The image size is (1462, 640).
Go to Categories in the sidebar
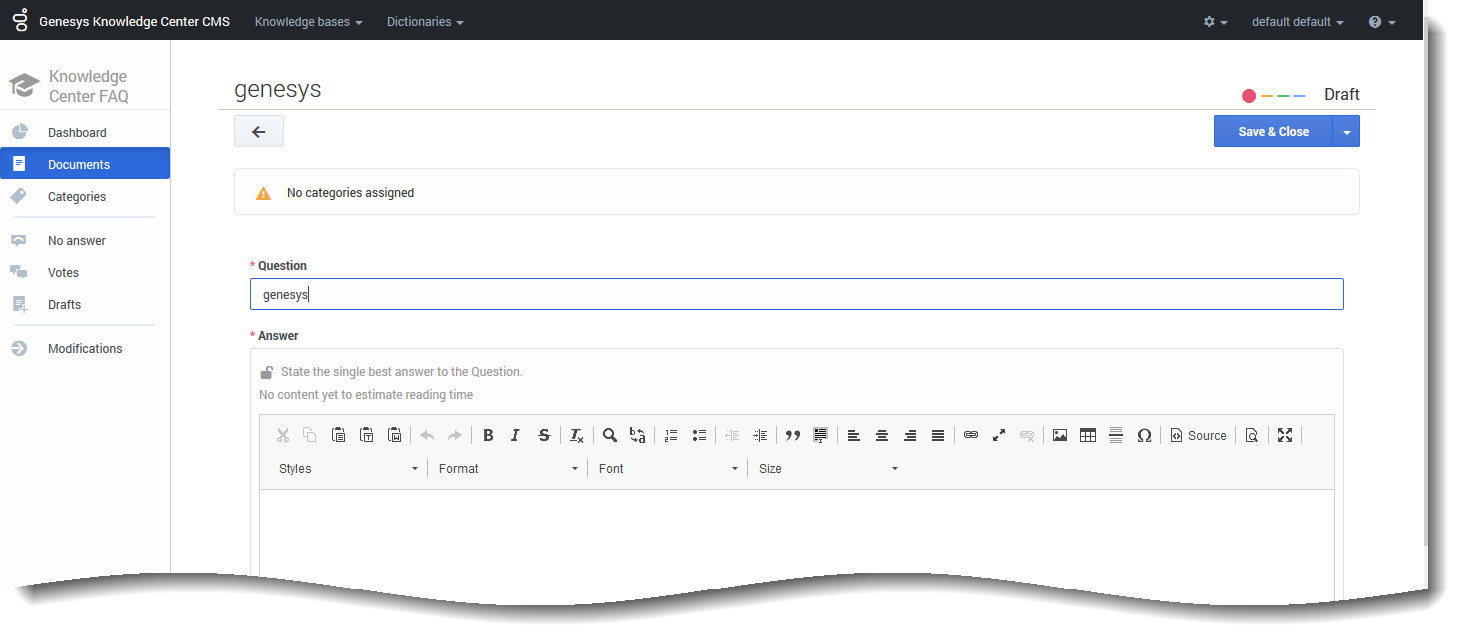77,197
